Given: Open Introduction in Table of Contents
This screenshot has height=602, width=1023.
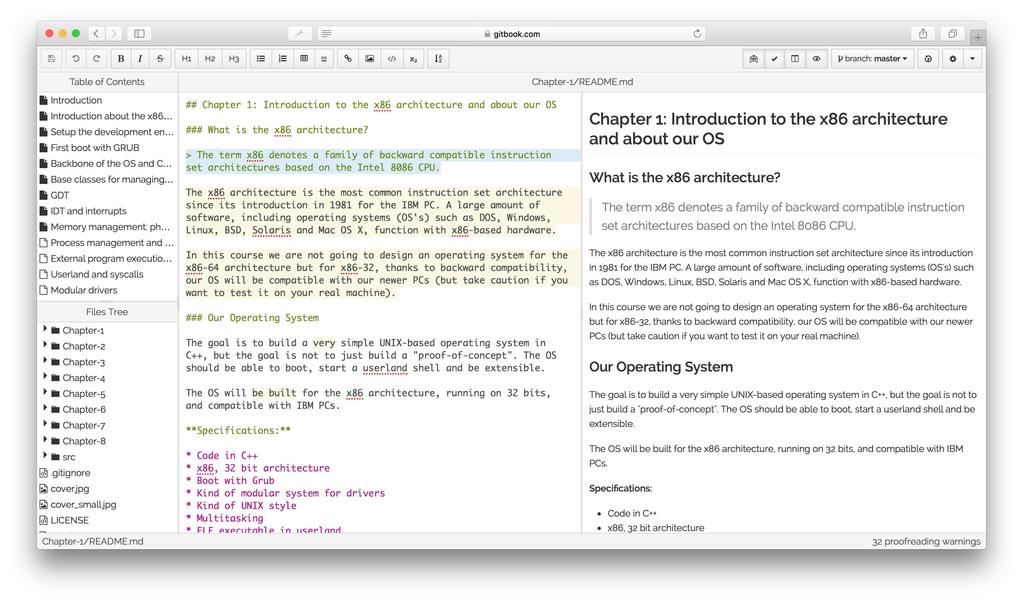Looking at the screenshot, I should coord(76,100).
